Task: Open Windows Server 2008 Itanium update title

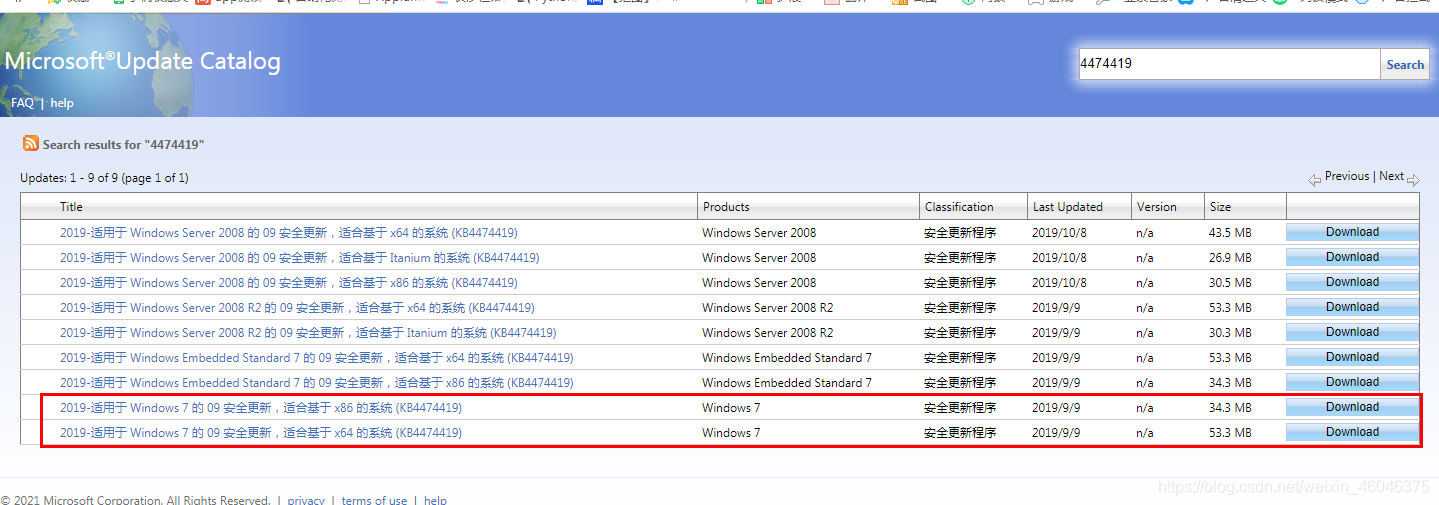Action: click(299, 258)
